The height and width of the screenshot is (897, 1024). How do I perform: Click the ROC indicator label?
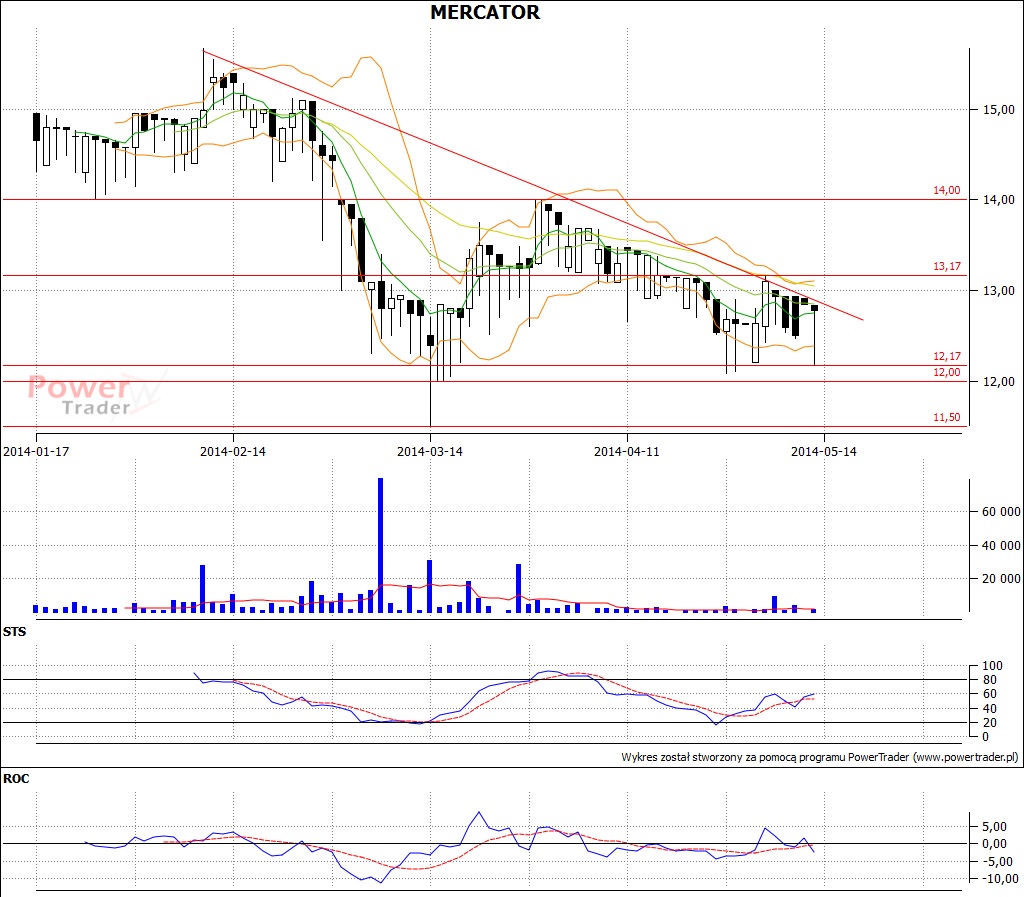[x=16, y=779]
